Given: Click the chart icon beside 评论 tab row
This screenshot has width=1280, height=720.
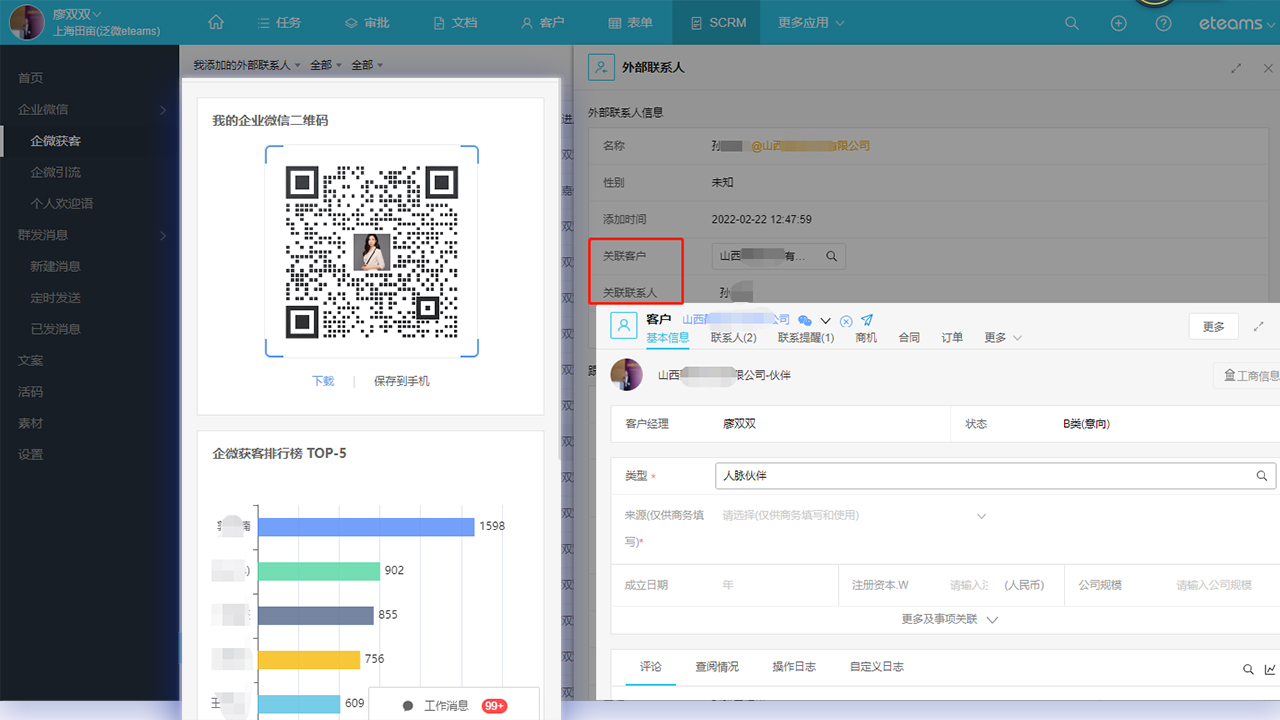Looking at the screenshot, I should coord(1269,669).
